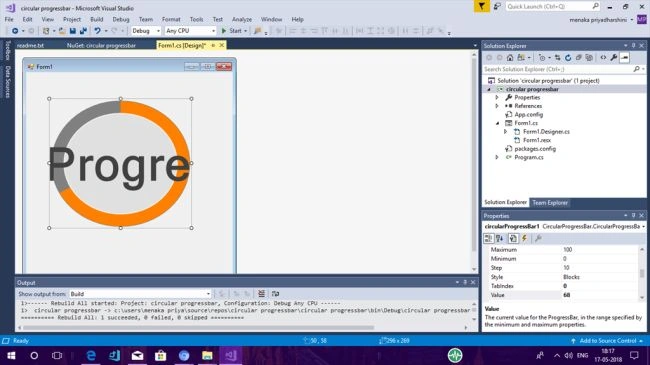Screen dimensions: 650x365
Task: Open the Any CPU platform dropdown
Action: (x=190, y=31)
